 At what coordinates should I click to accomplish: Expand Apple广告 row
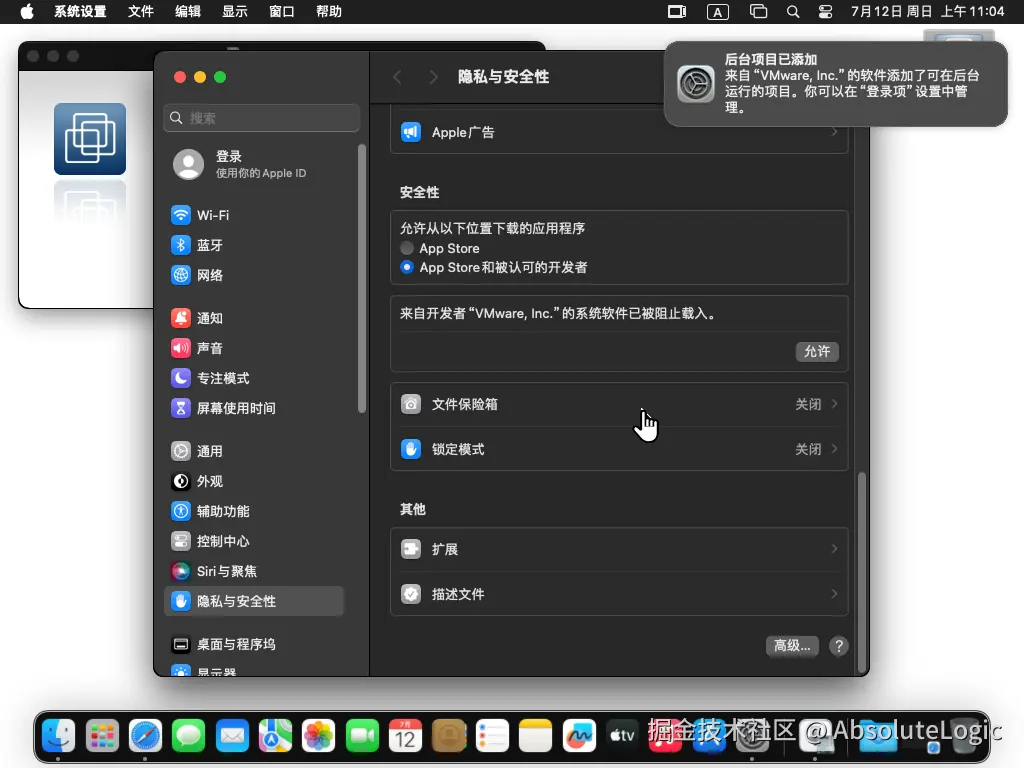click(619, 133)
